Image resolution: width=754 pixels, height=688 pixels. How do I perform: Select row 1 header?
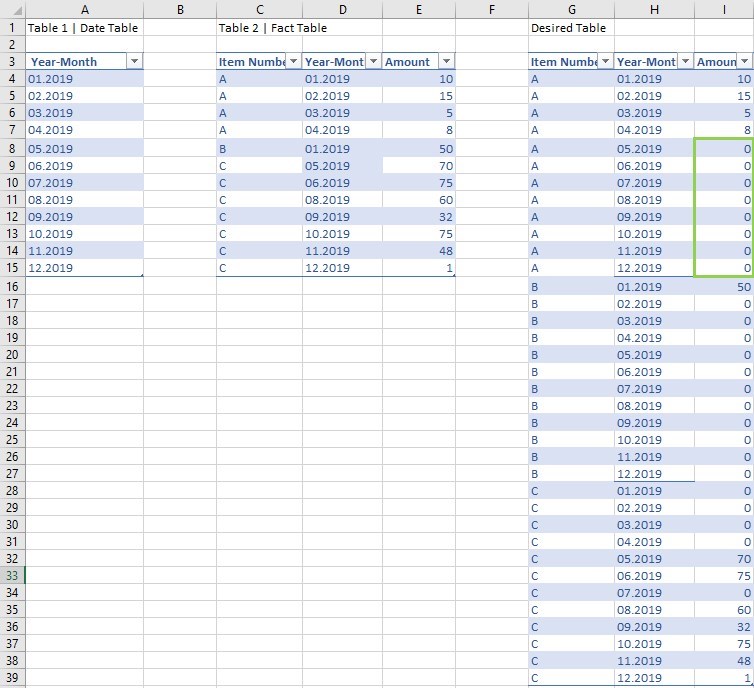13,27
